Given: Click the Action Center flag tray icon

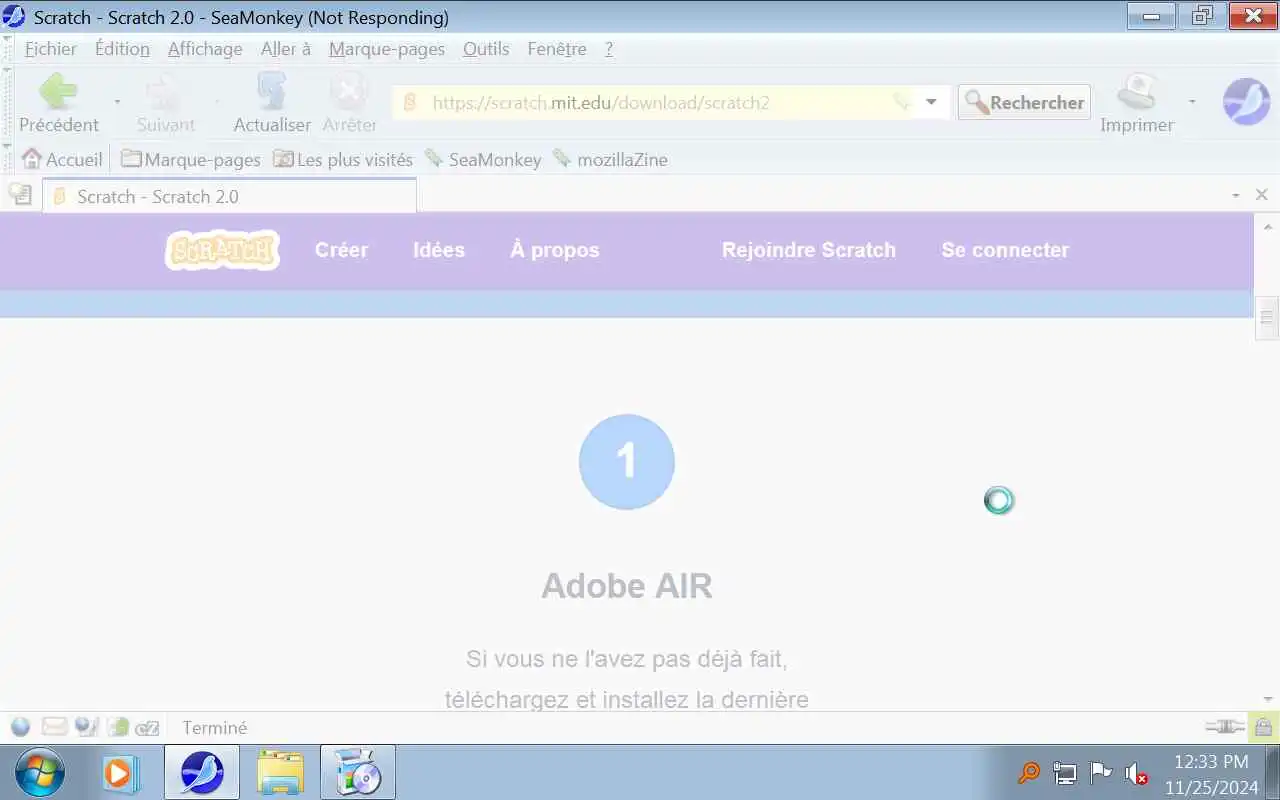Looking at the screenshot, I should point(1100,773).
